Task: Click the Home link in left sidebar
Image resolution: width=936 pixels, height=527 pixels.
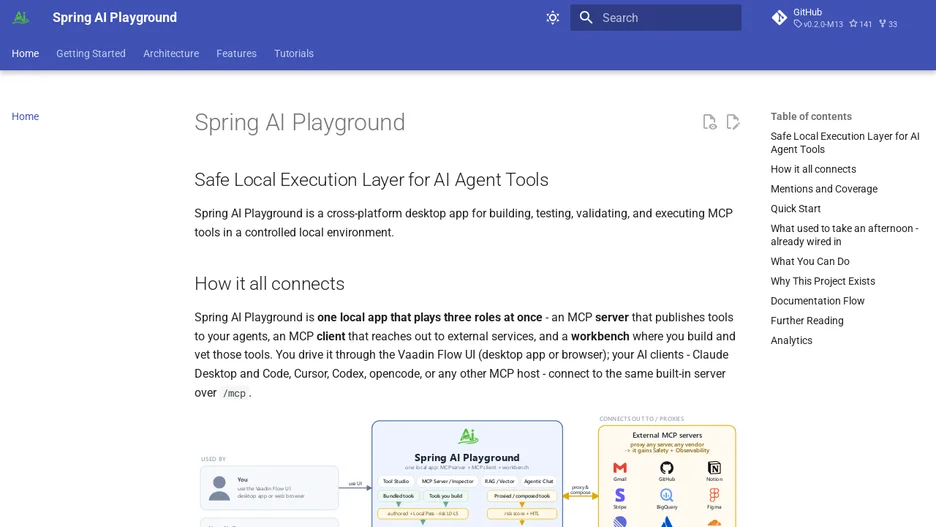Action: pyautogui.click(x=25, y=116)
